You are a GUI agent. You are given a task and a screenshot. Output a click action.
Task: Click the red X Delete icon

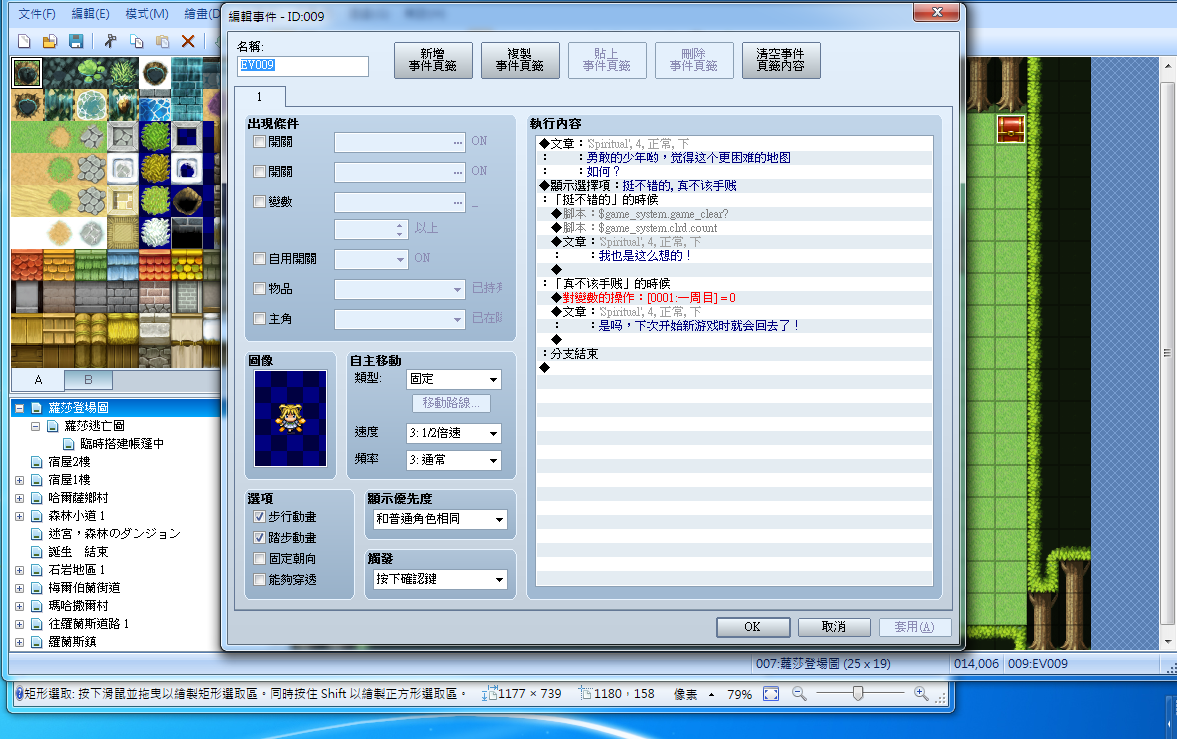tap(188, 41)
